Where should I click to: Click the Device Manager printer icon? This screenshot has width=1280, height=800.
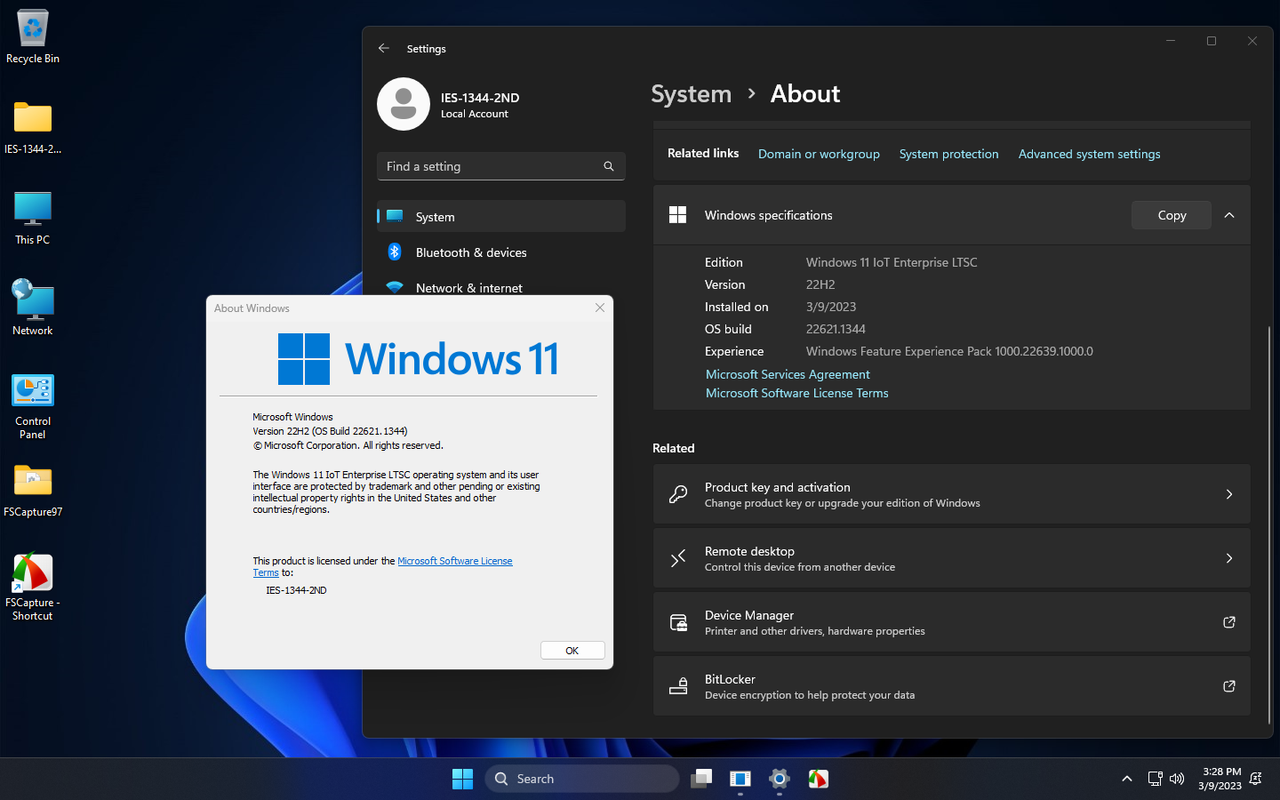pyautogui.click(x=678, y=622)
